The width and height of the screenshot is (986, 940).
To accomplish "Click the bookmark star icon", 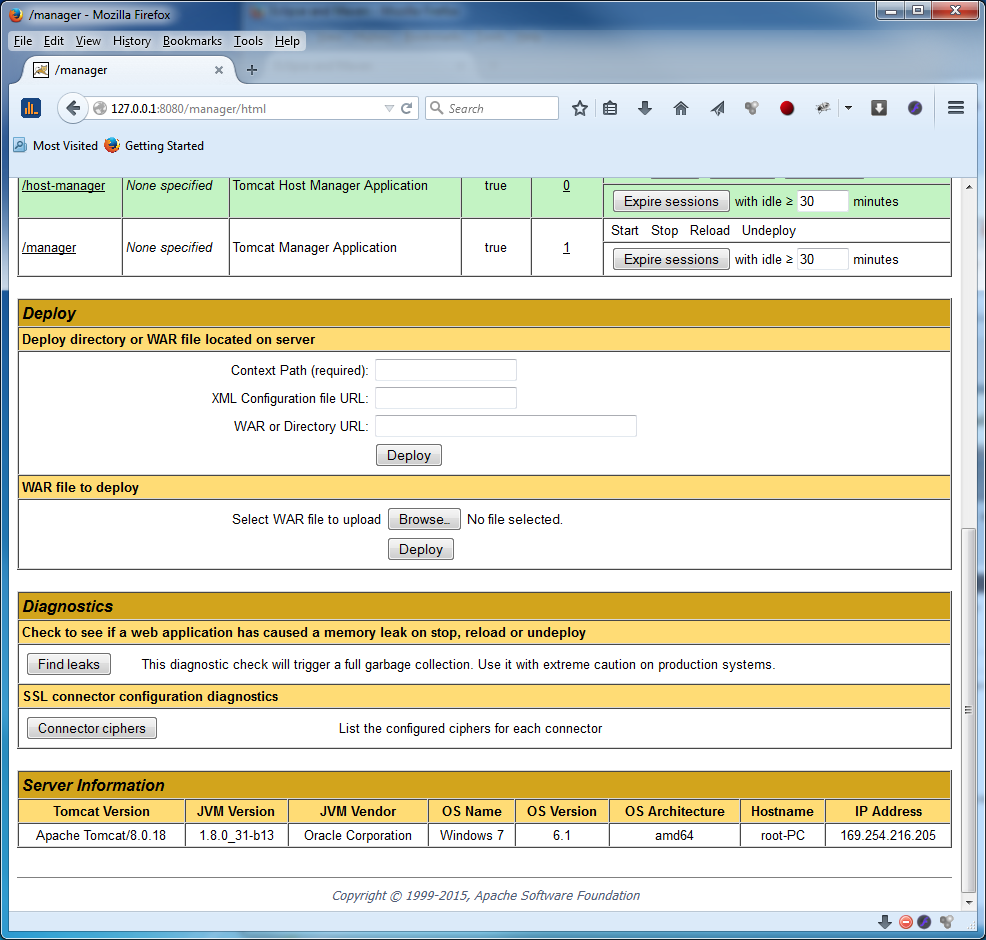I will click(579, 108).
